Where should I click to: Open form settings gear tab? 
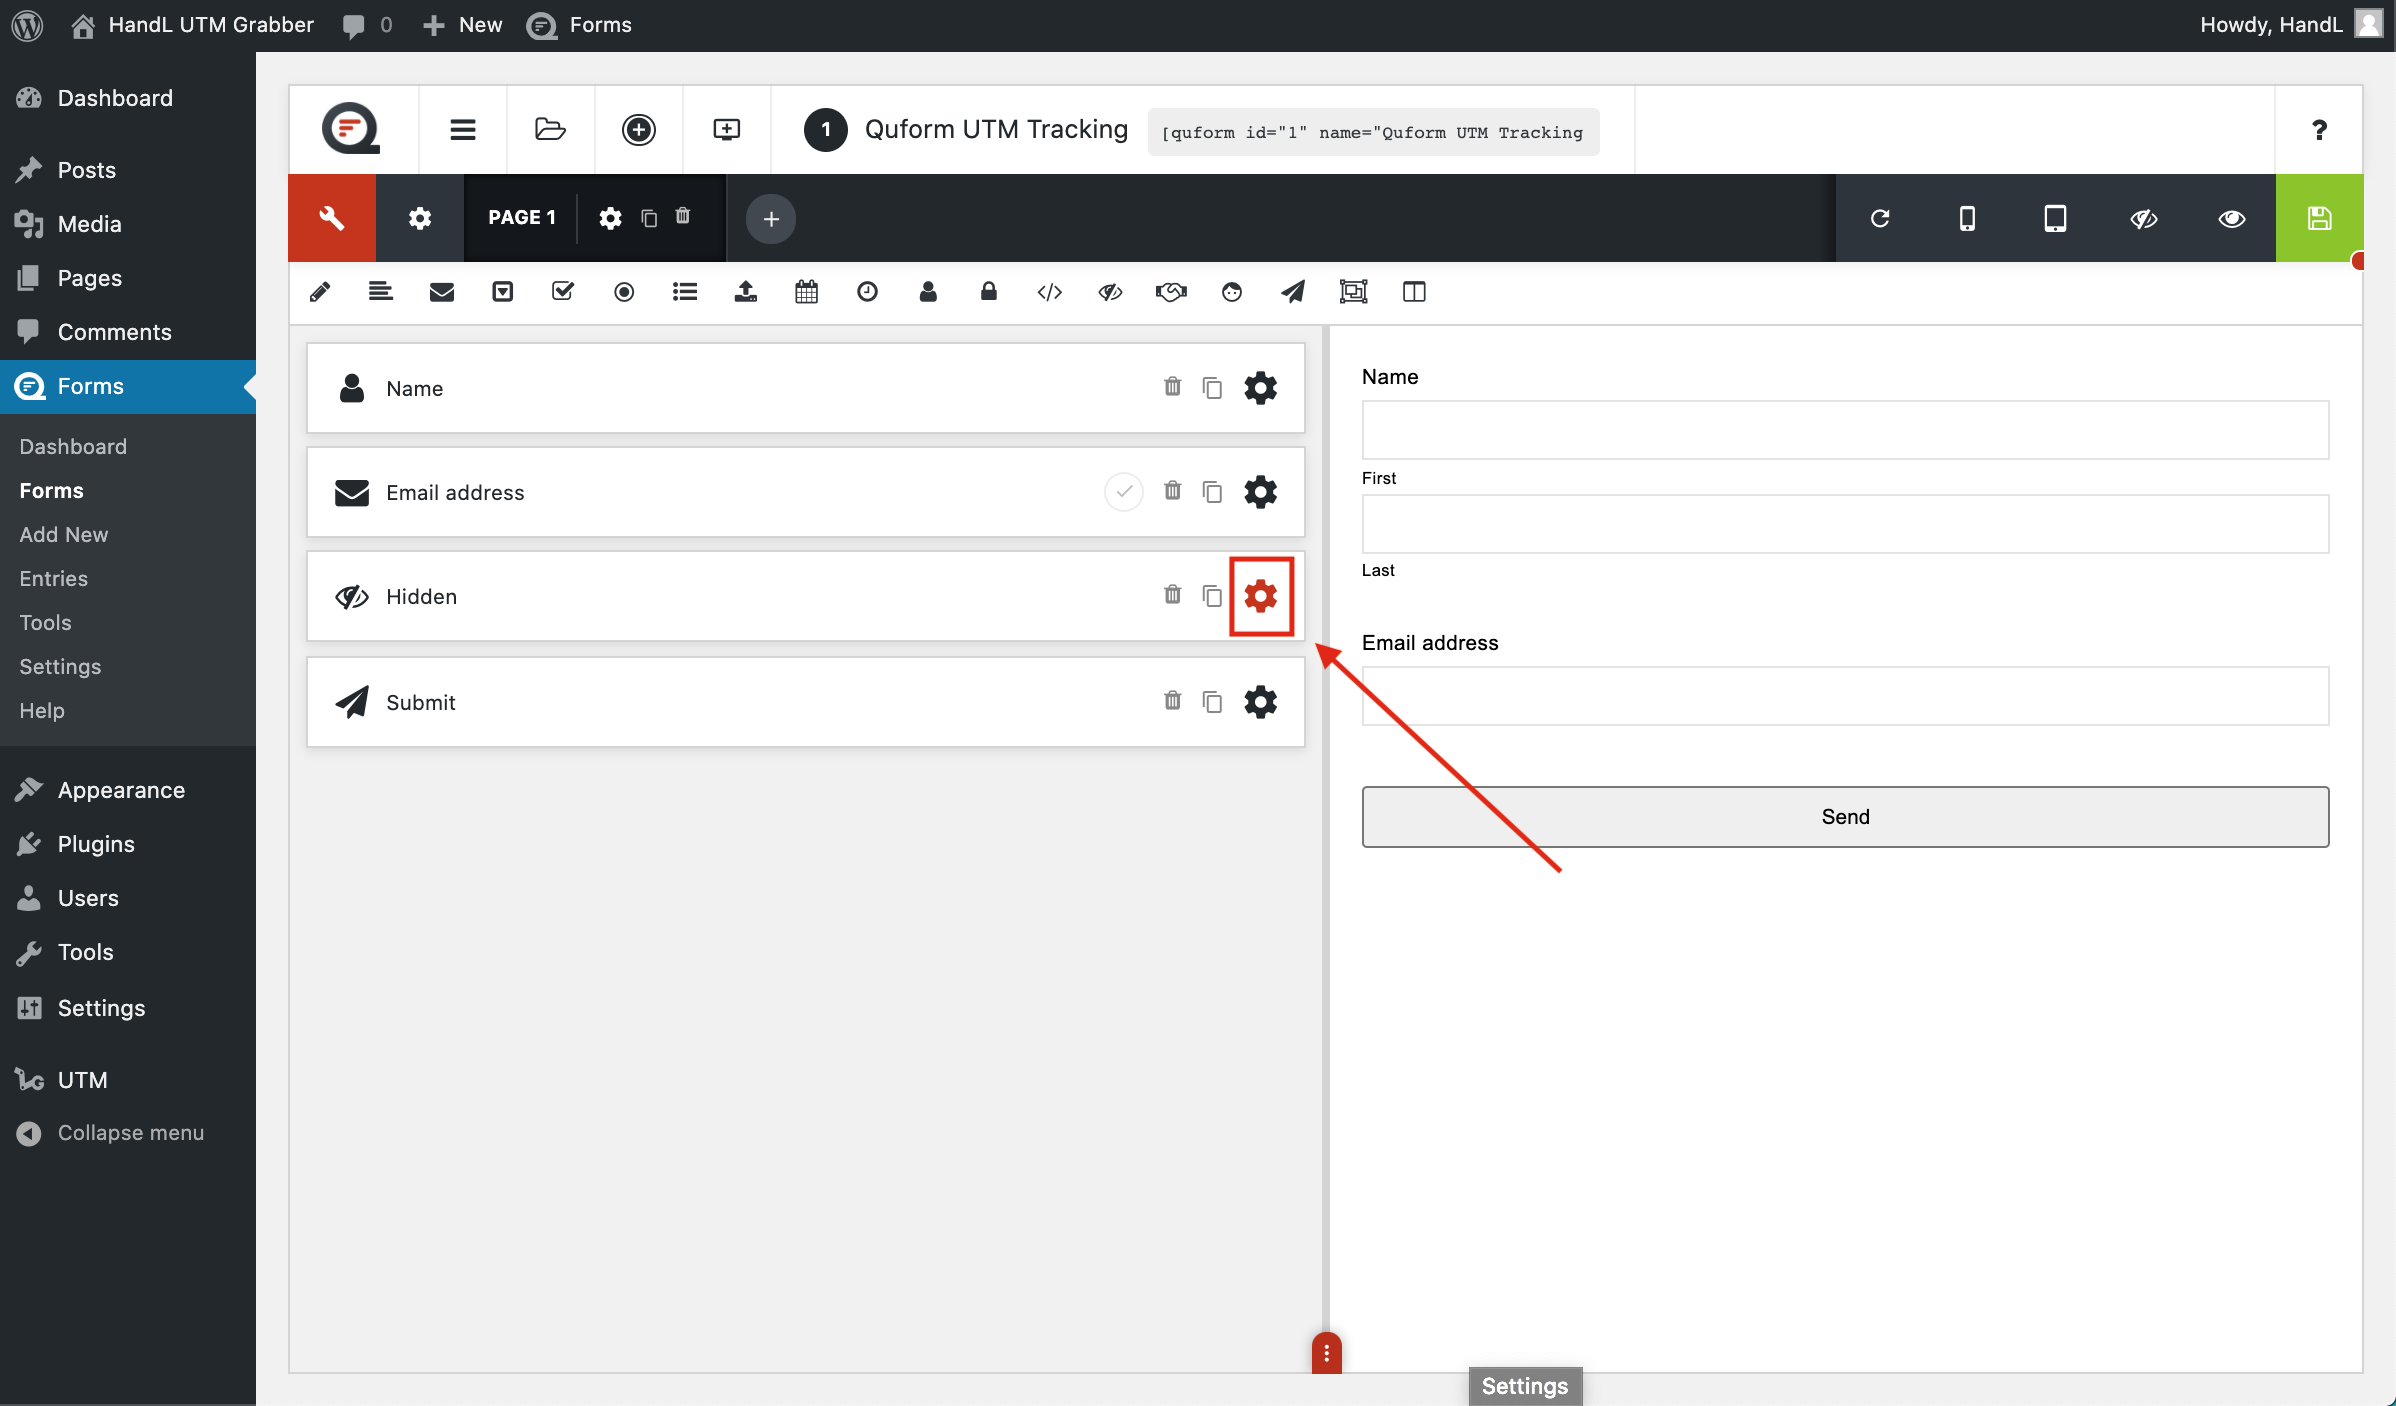coord(420,218)
